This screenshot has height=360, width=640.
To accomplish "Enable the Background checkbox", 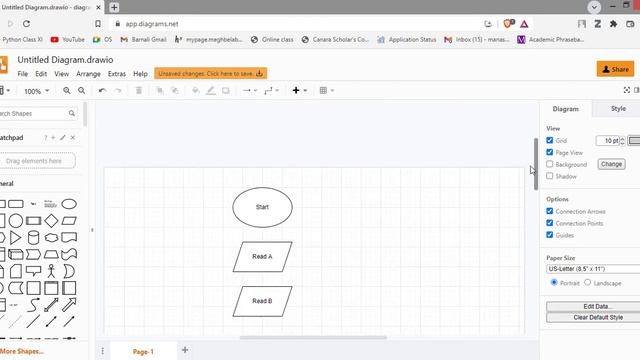I will (x=549, y=164).
